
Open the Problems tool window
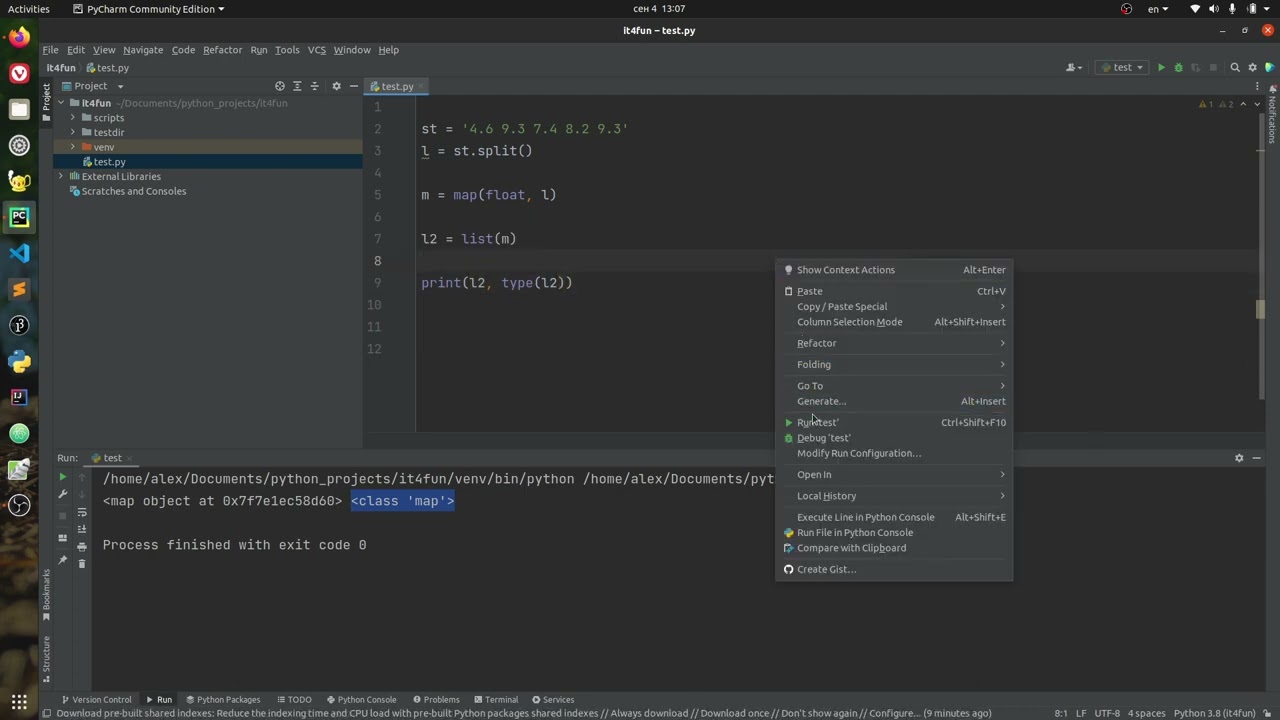tap(435, 700)
